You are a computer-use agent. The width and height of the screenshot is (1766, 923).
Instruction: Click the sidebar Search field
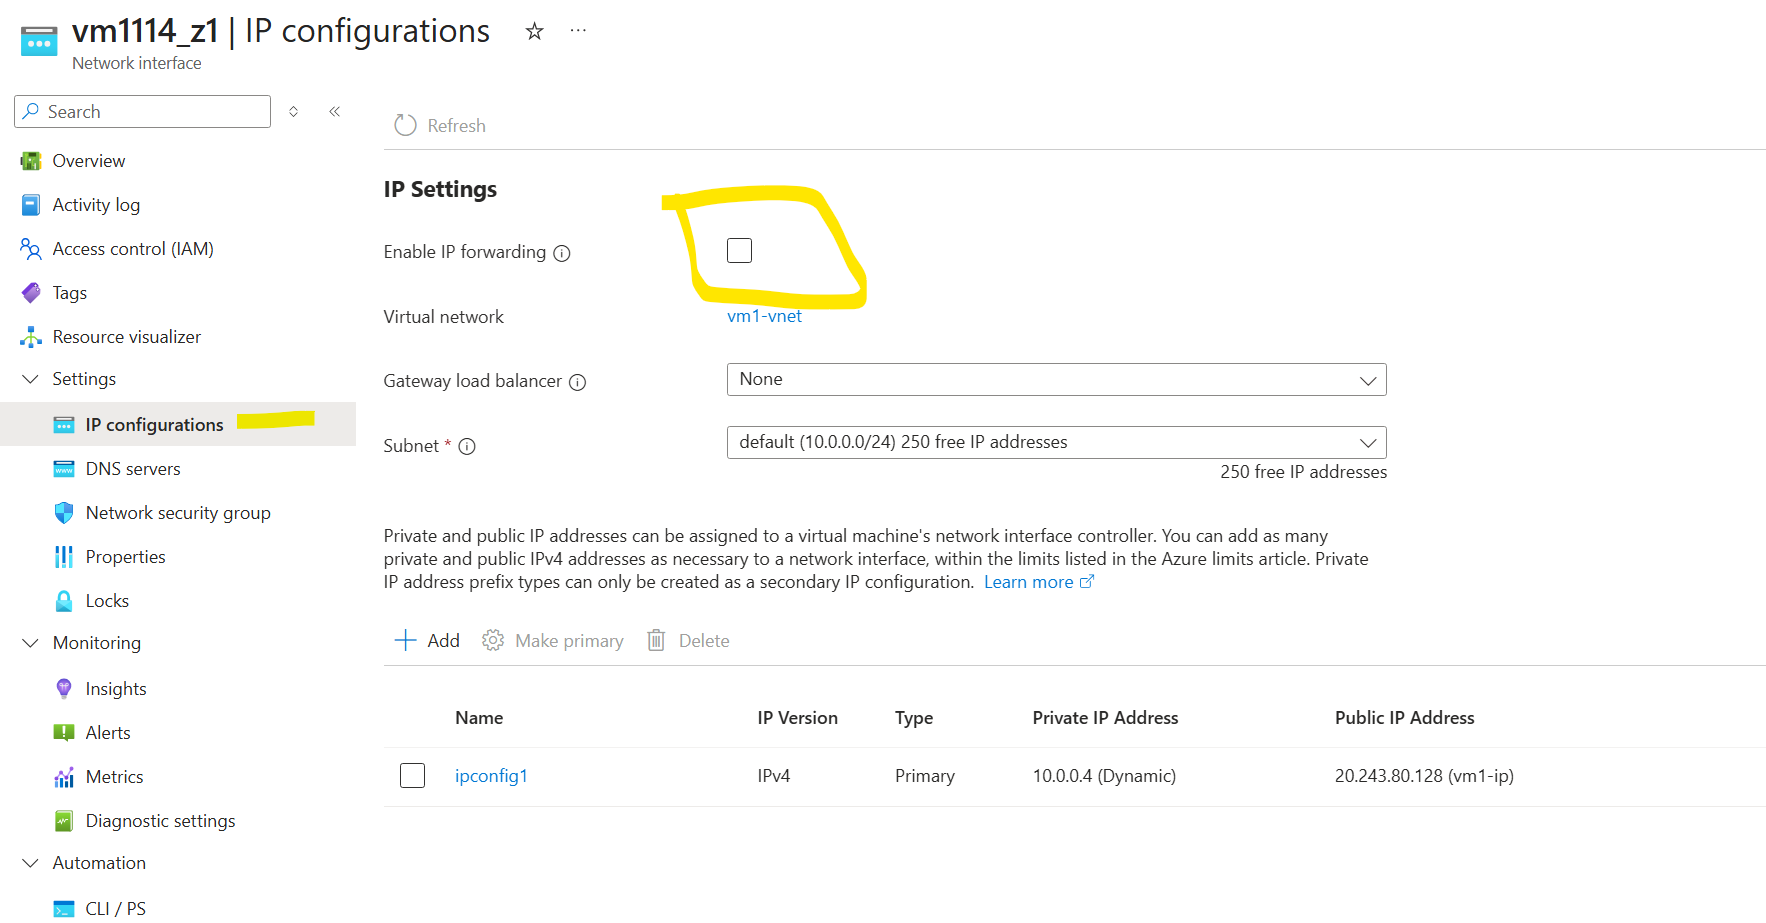pyautogui.click(x=142, y=111)
